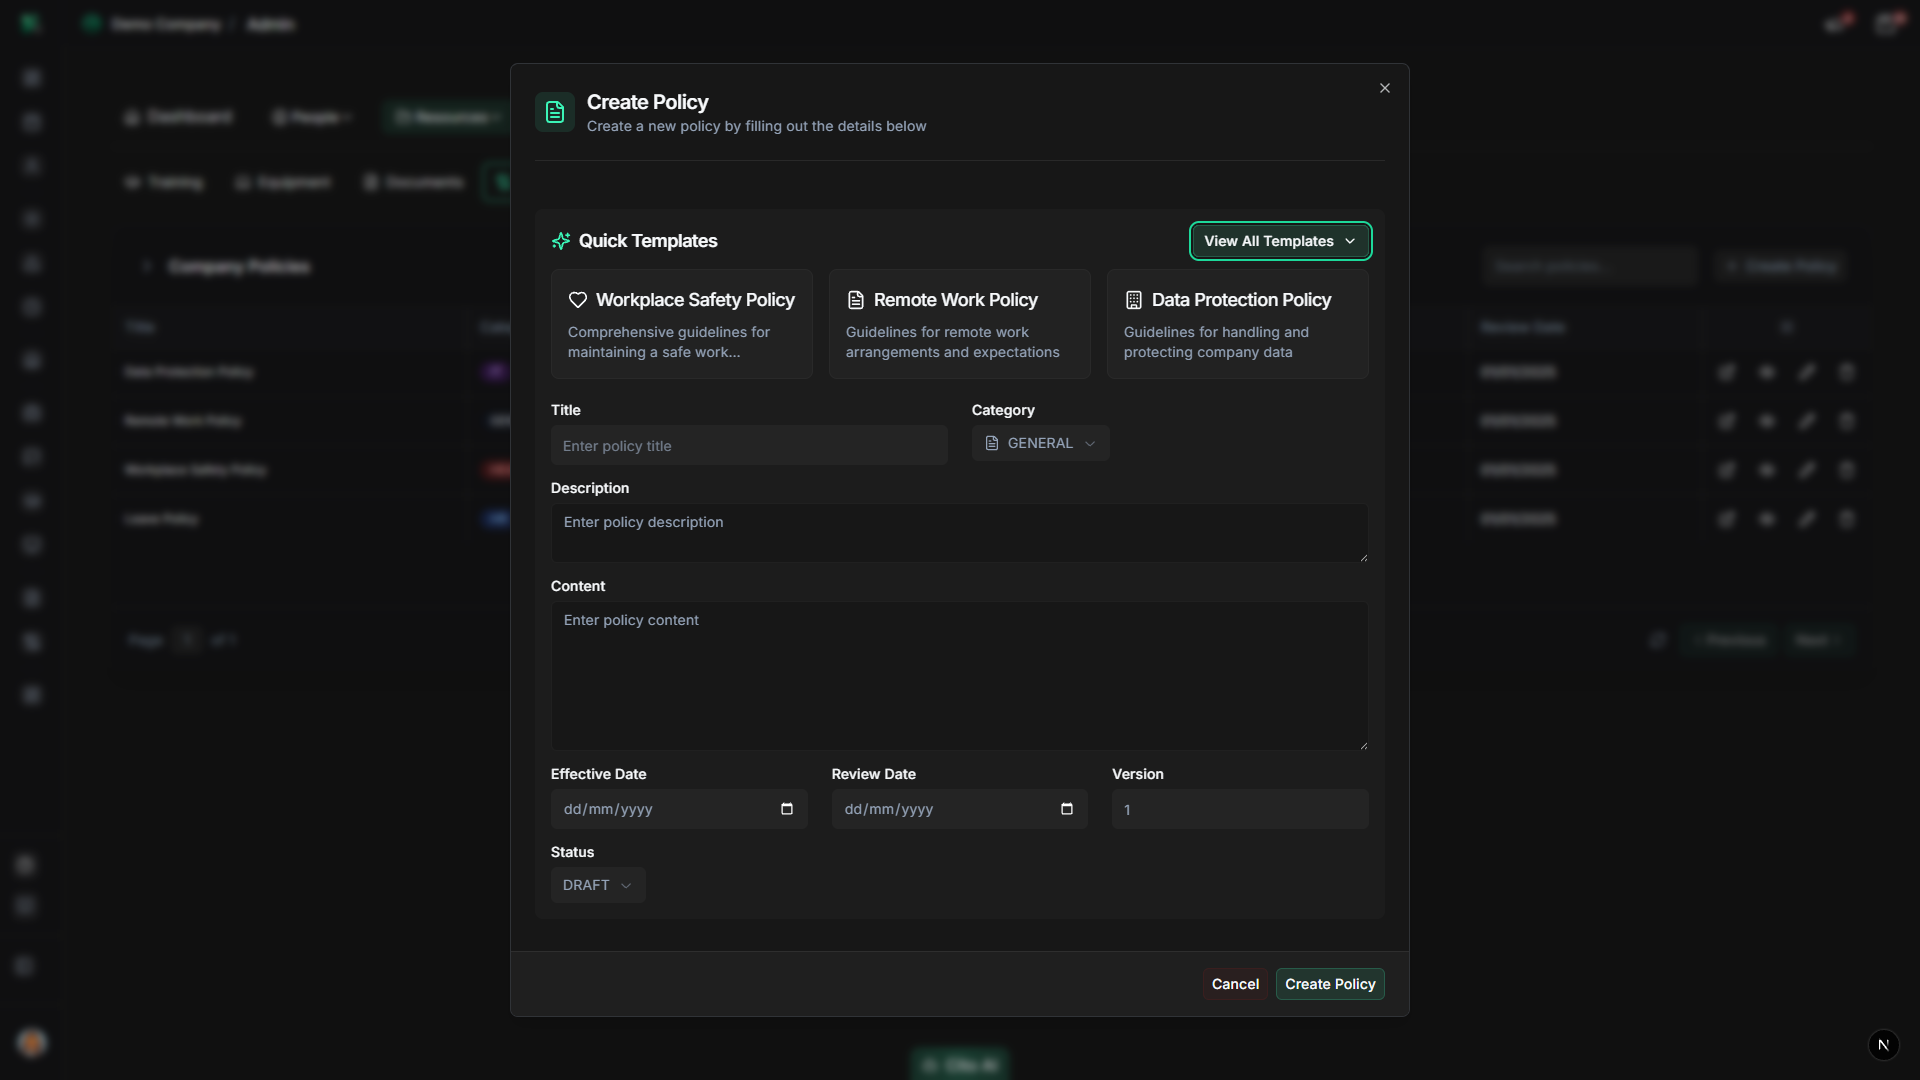The width and height of the screenshot is (1920, 1080).
Task: Select the Data Protection Policy template
Action: tap(1237, 324)
